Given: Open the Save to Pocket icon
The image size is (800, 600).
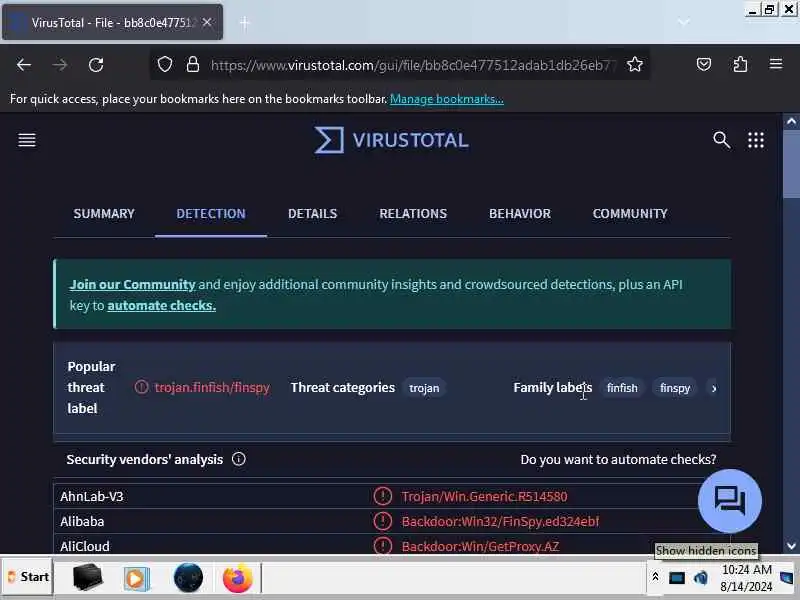Looking at the screenshot, I should click(704, 64).
